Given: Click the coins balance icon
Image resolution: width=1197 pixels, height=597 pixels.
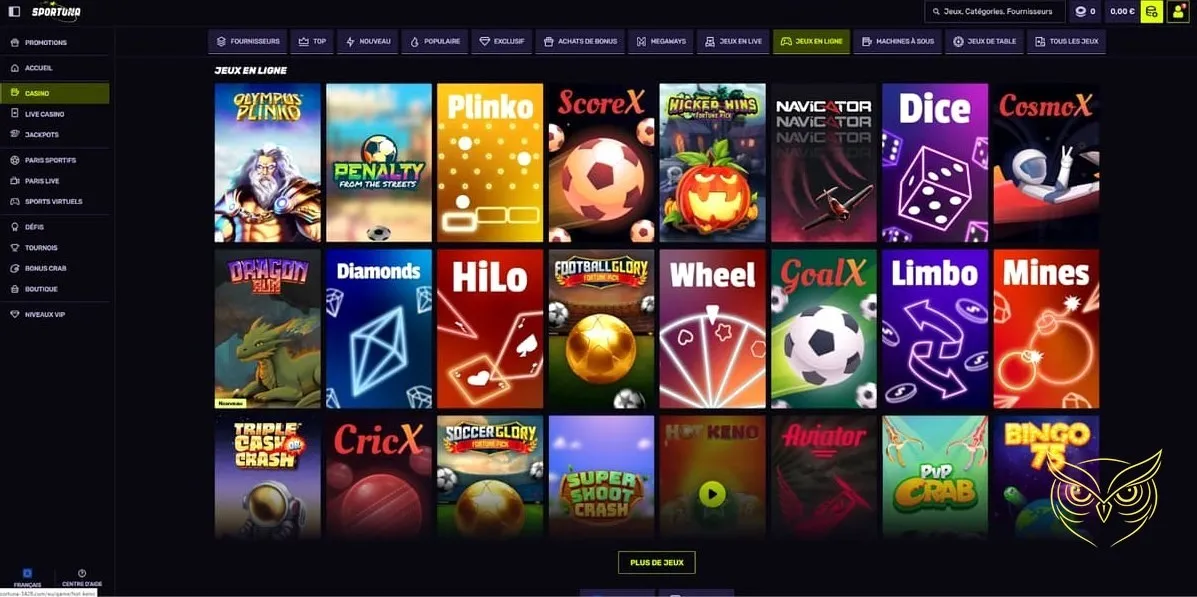Looking at the screenshot, I should [x=1081, y=11].
